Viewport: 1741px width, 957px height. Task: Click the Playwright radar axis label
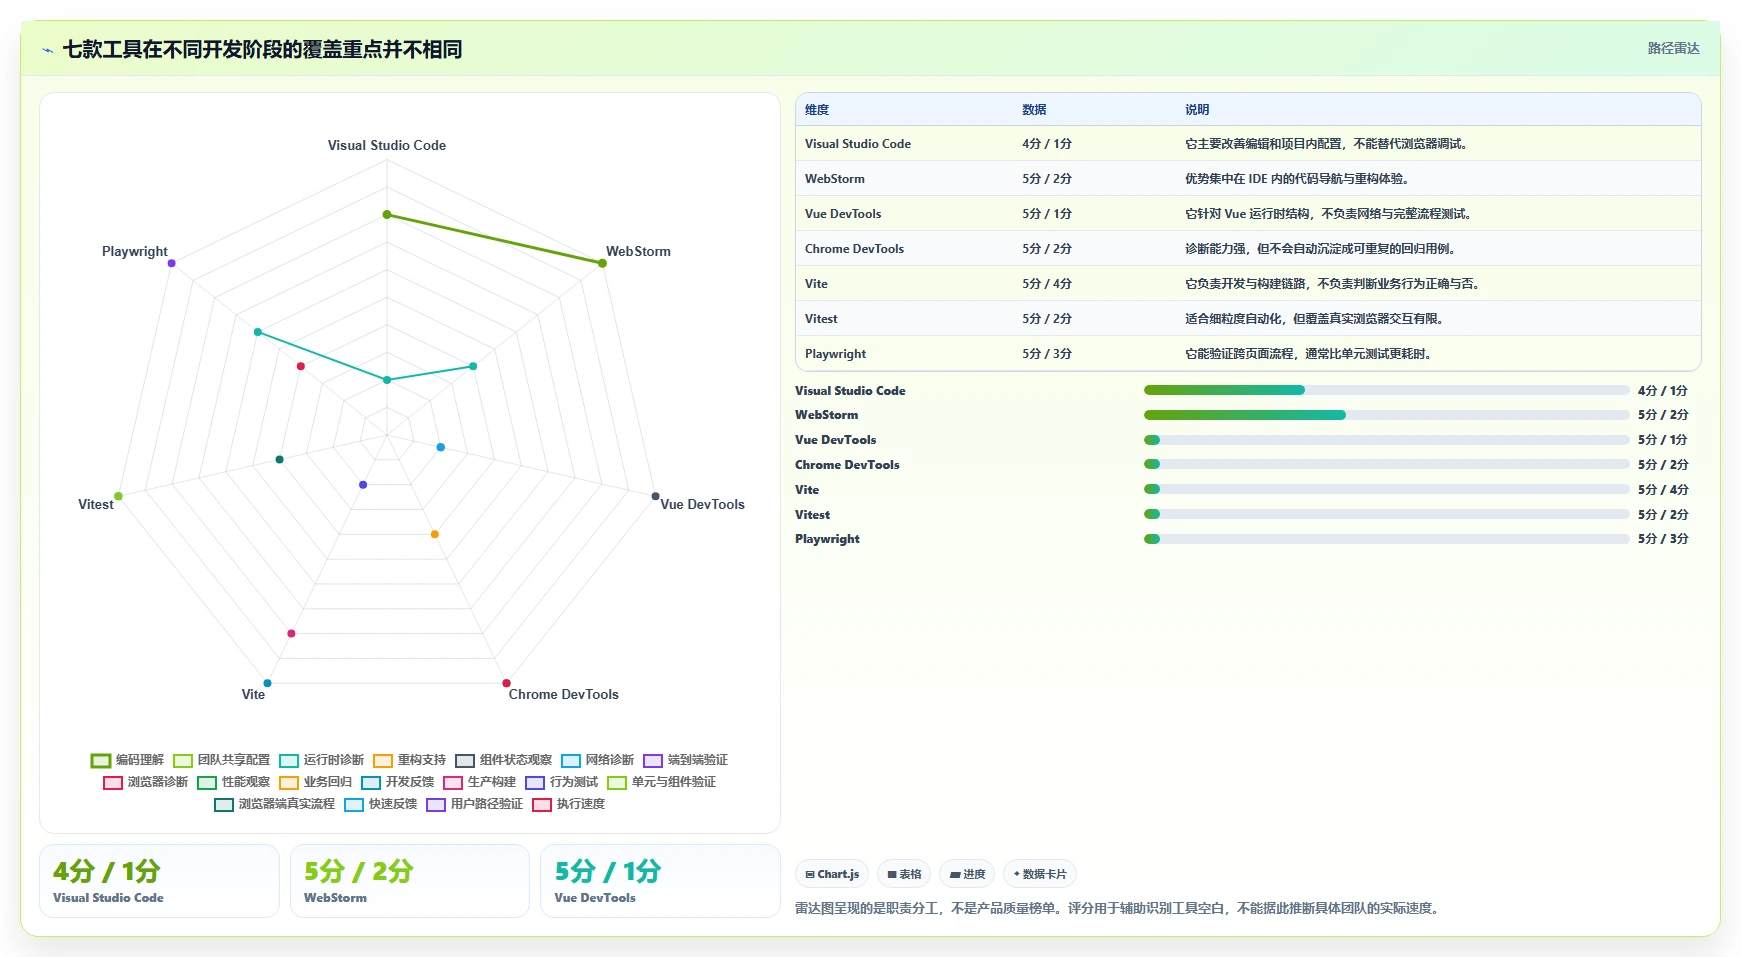[x=134, y=251]
